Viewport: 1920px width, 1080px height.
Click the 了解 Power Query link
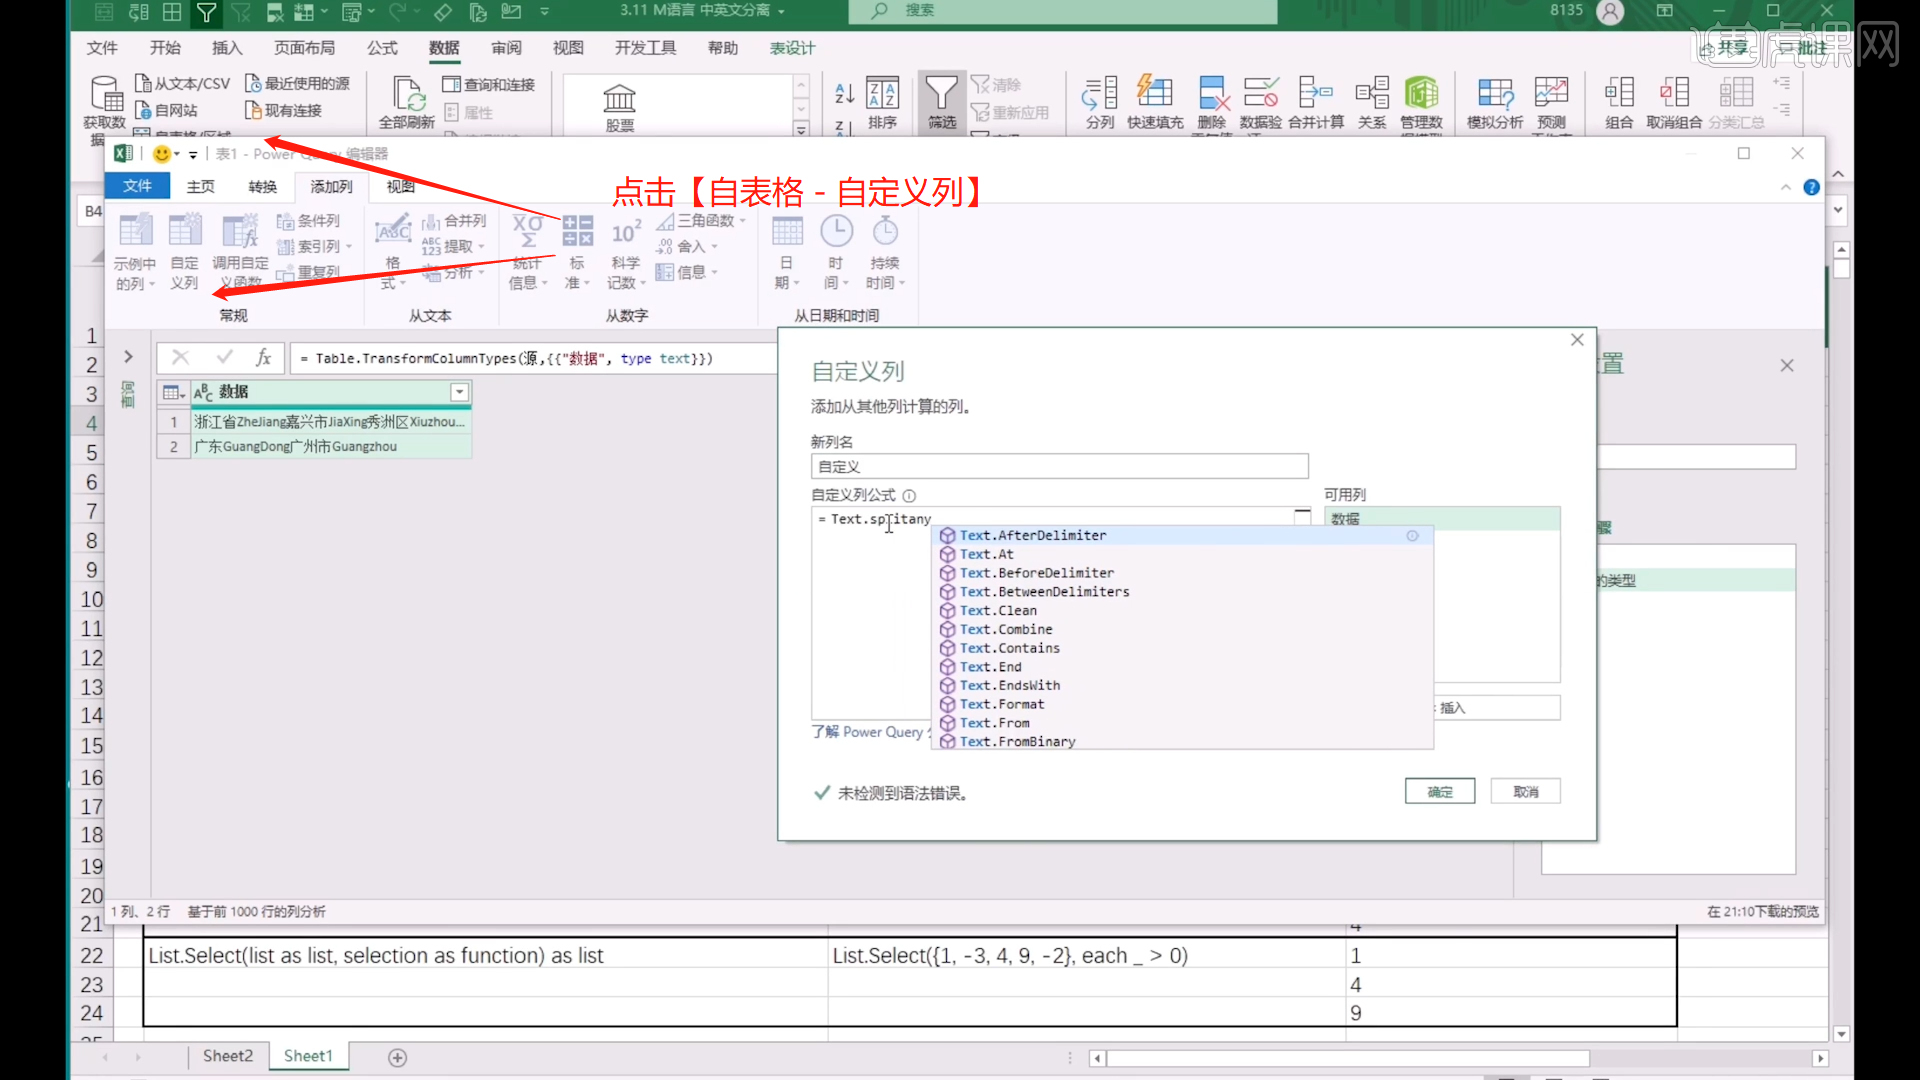click(x=870, y=732)
